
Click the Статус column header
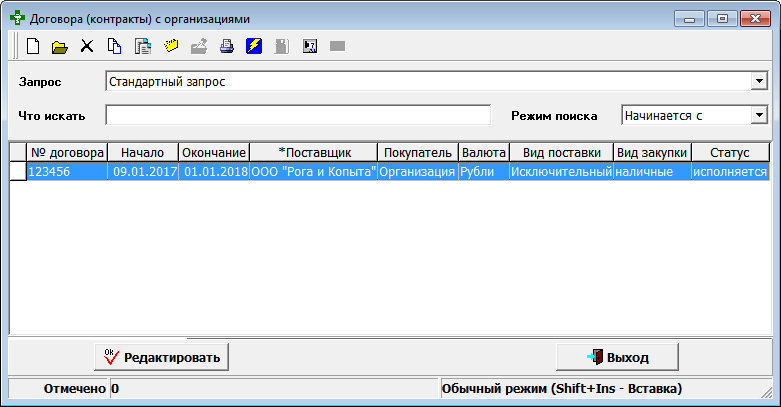729,152
